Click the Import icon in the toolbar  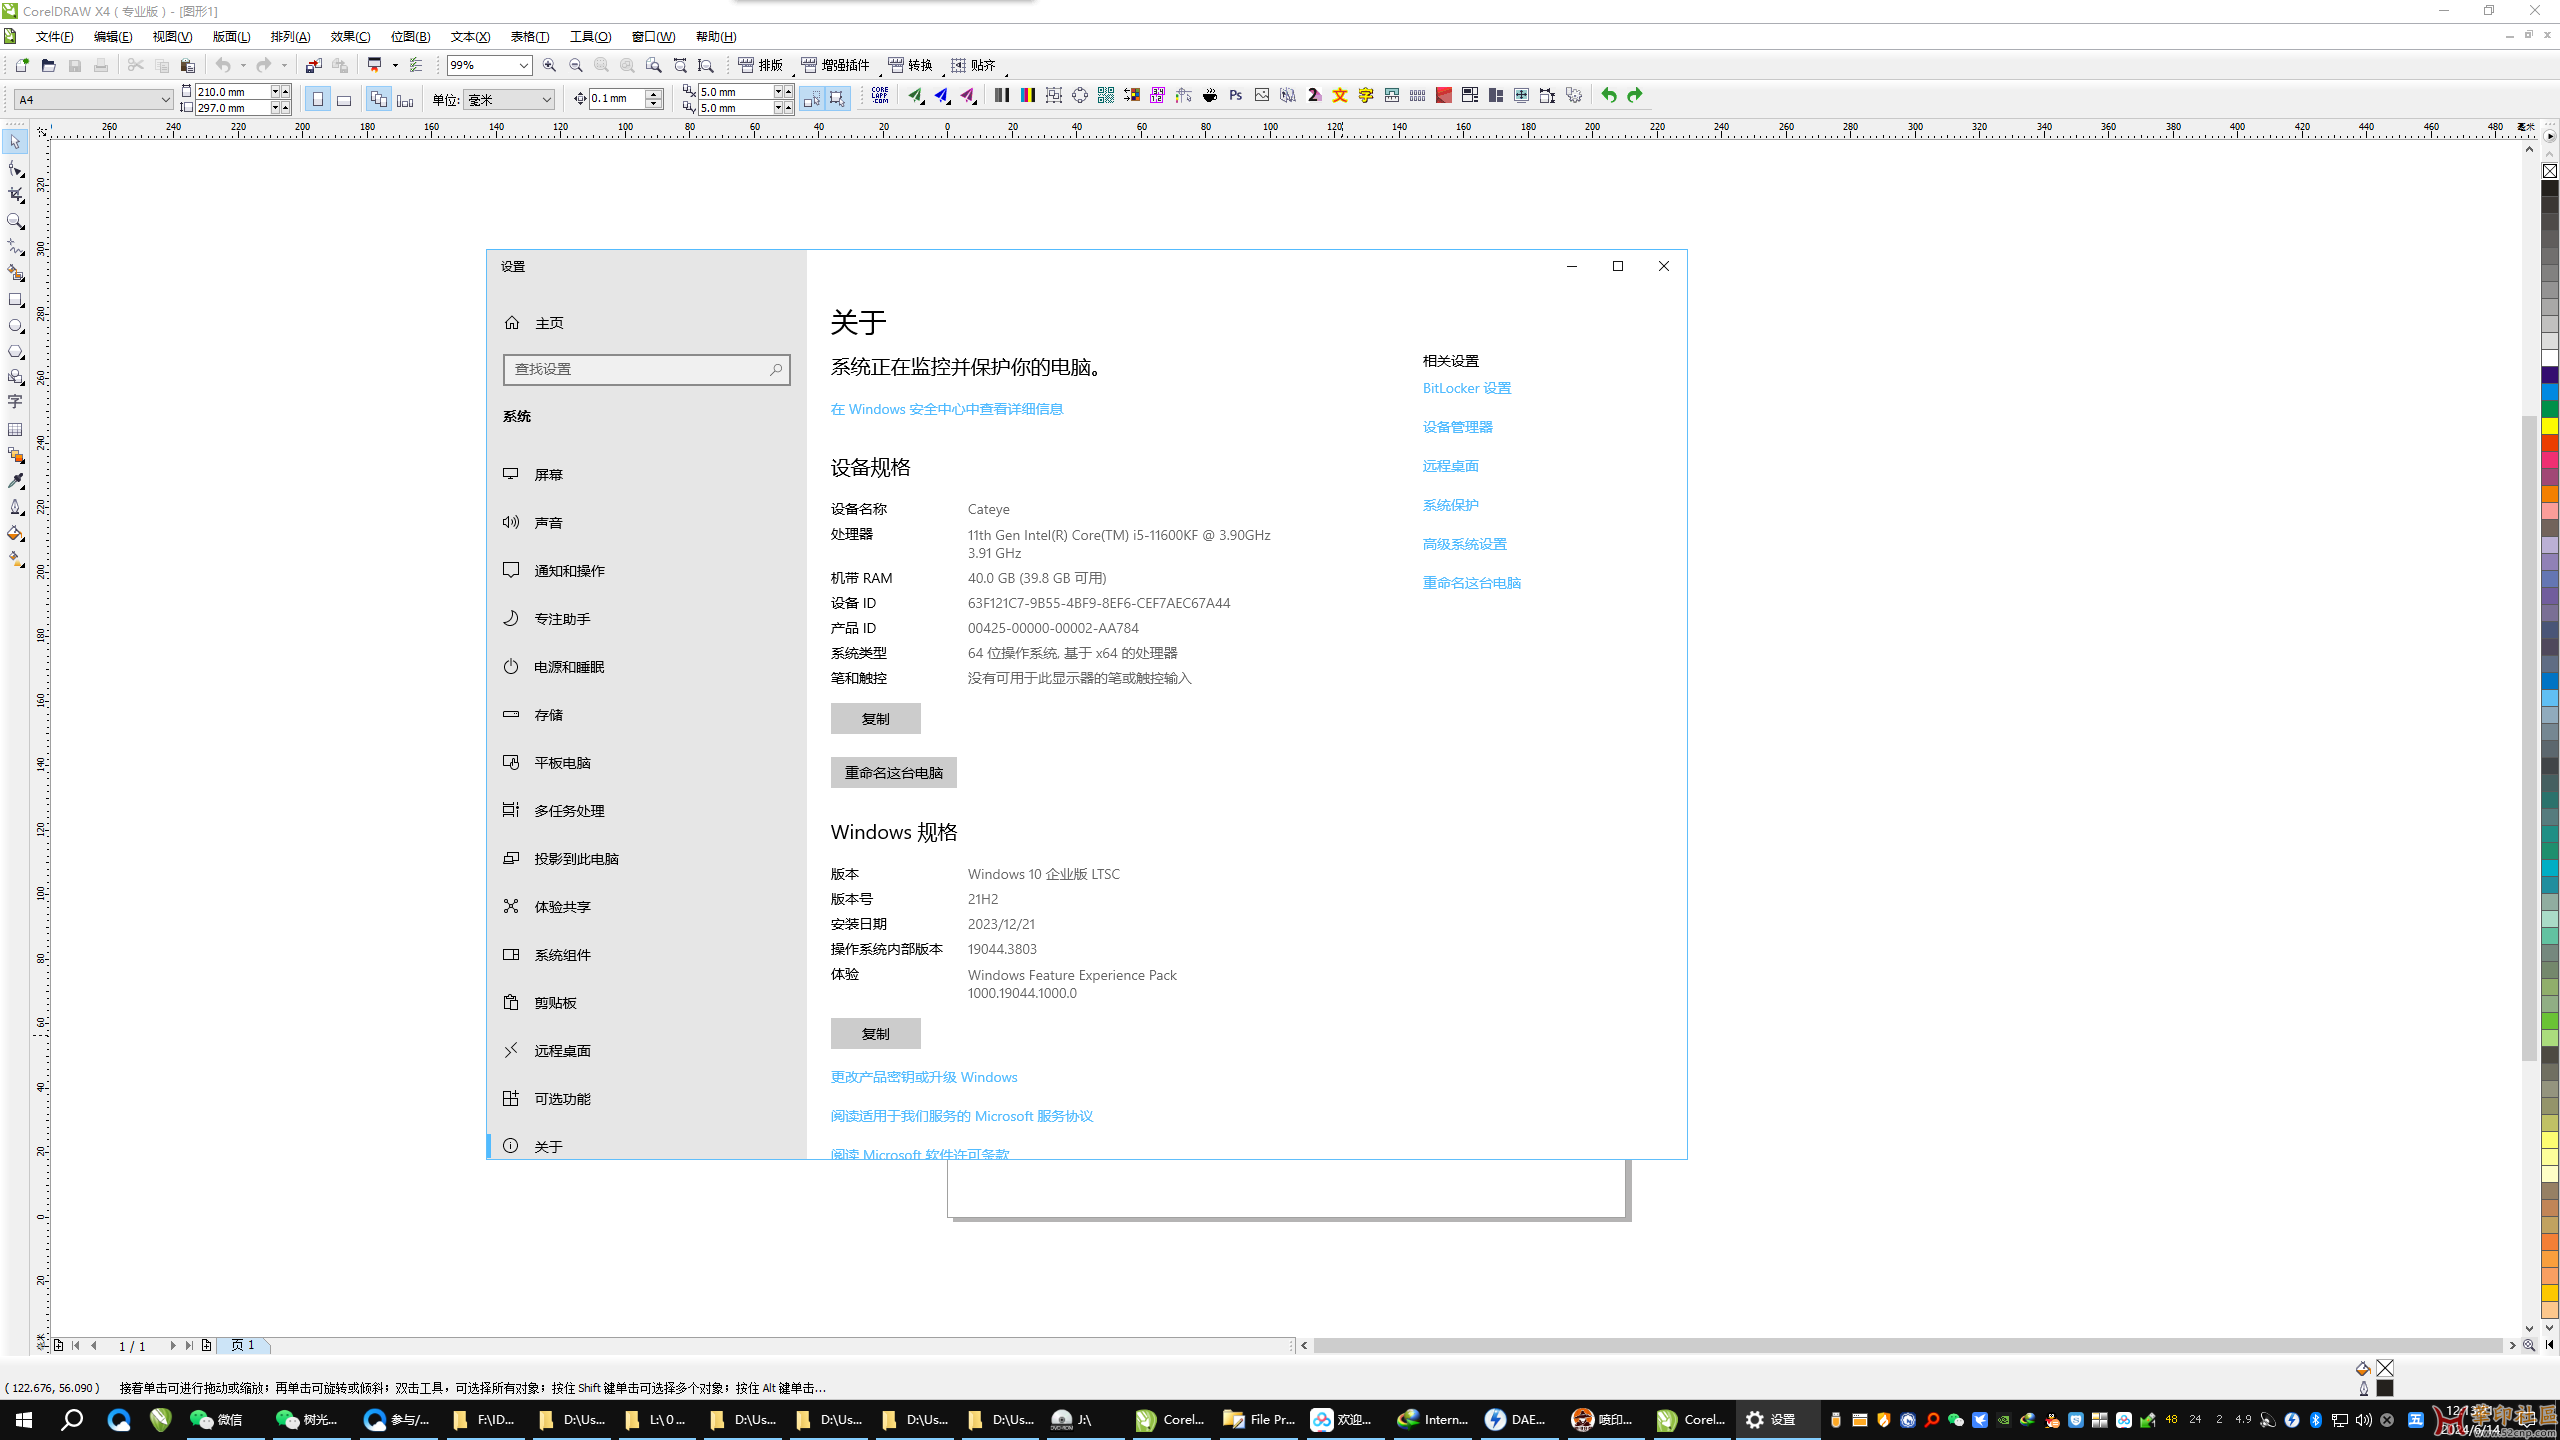click(x=313, y=65)
